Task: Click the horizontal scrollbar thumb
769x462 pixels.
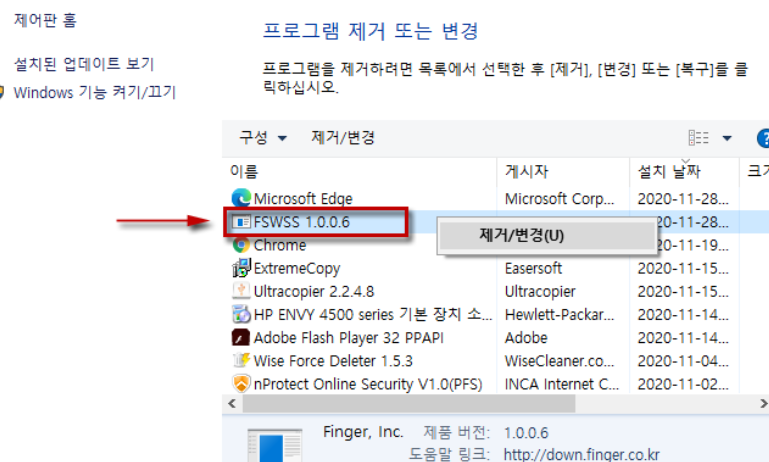Action: [x=409, y=404]
